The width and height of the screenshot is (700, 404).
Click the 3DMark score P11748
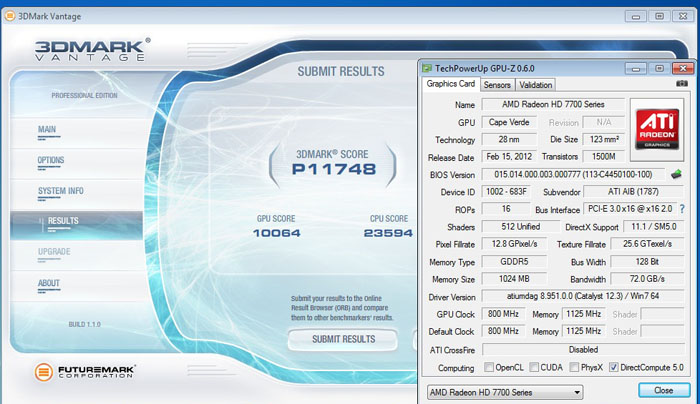point(333,170)
